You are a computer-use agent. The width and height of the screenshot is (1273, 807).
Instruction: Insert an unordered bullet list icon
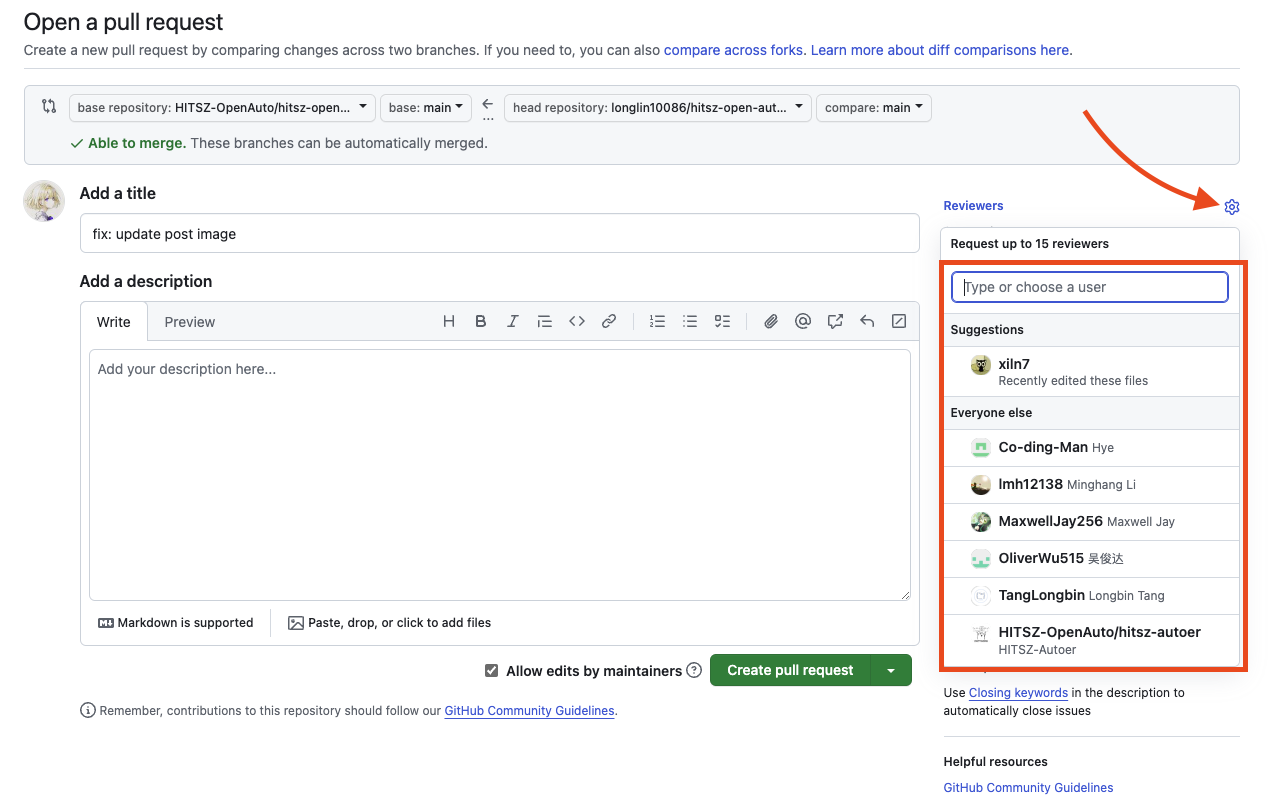point(690,321)
